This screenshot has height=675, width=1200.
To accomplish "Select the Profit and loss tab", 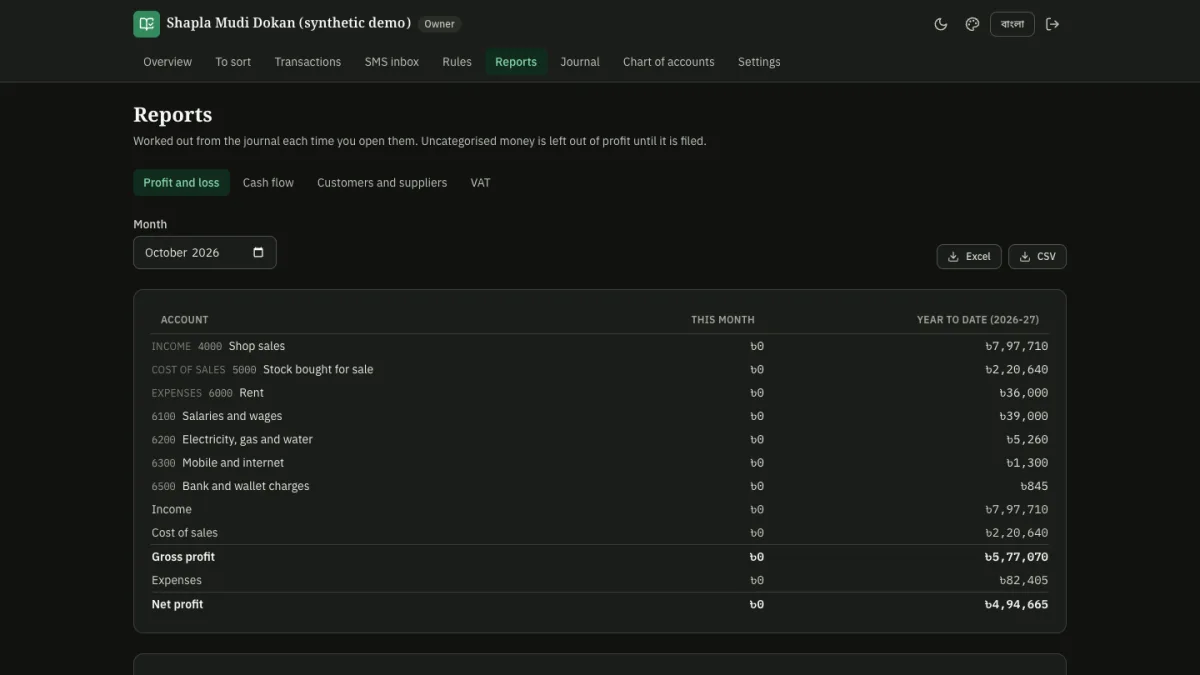I will [181, 183].
